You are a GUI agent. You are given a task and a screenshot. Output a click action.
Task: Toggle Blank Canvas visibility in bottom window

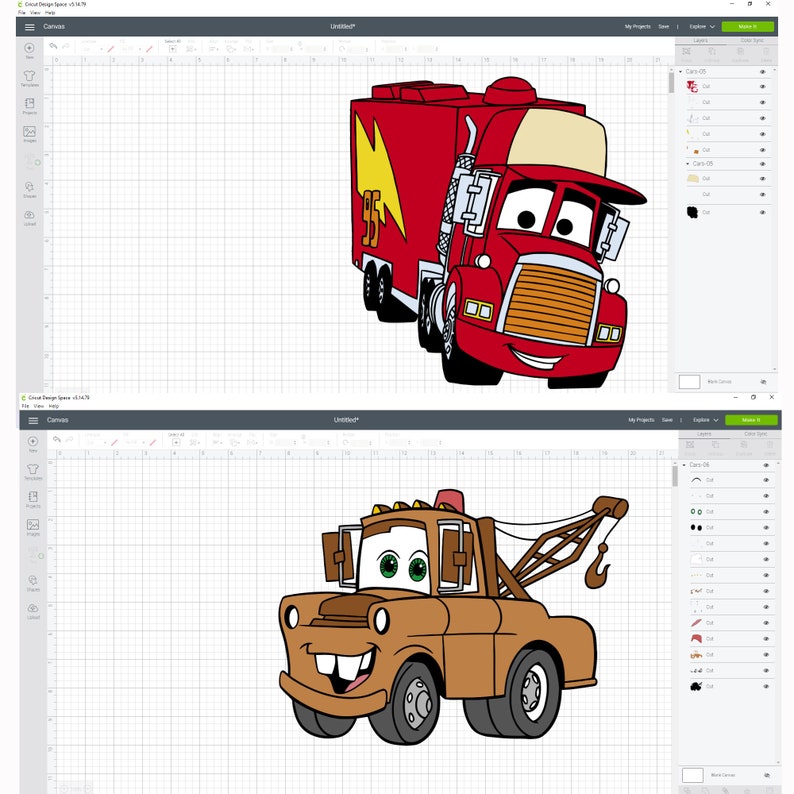coord(767,775)
